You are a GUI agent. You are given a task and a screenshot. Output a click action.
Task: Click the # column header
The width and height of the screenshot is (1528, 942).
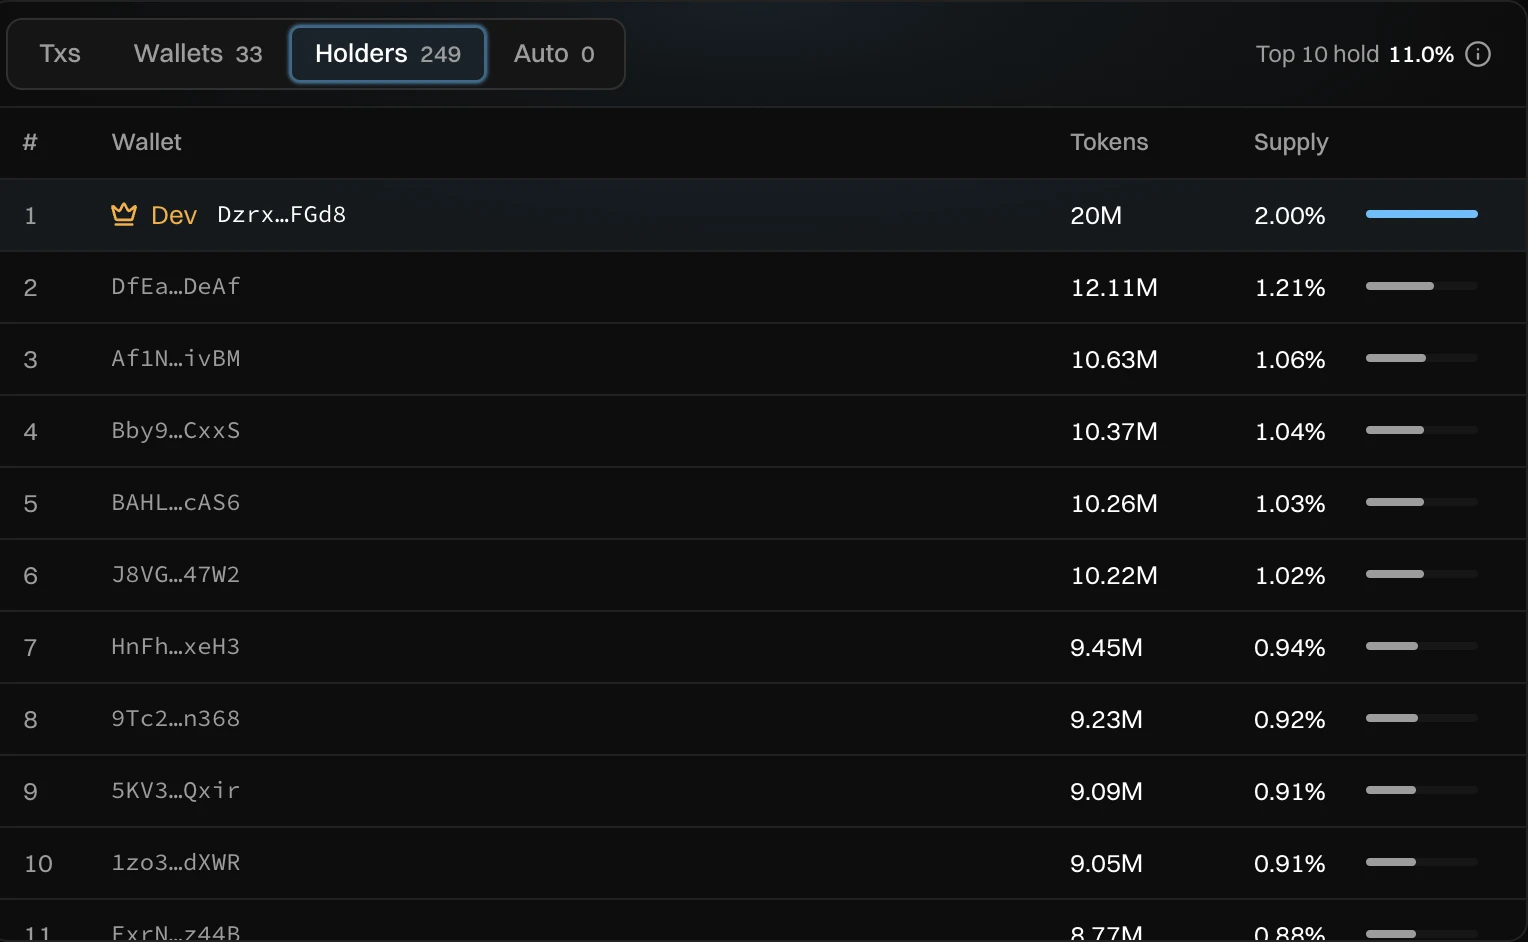pyautogui.click(x=30, y=142)
